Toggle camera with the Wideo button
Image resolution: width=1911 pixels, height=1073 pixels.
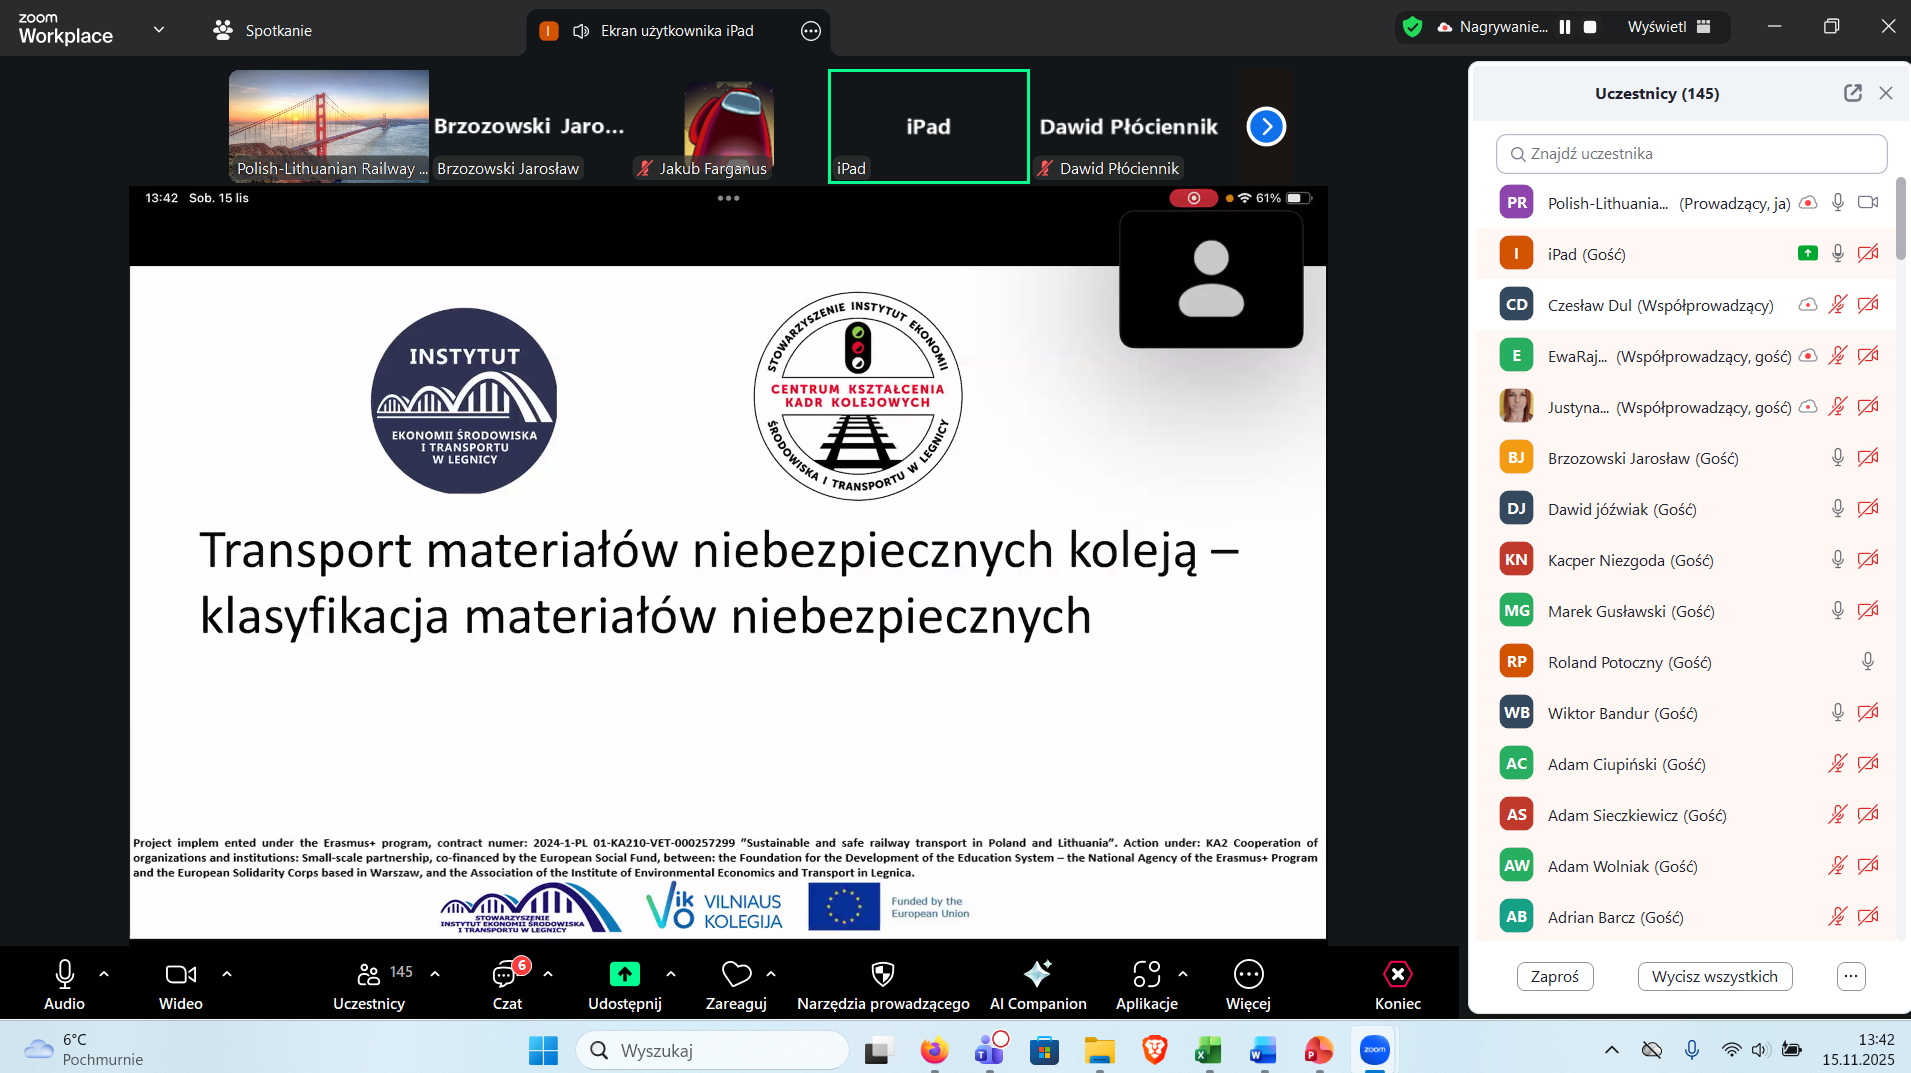180,975
